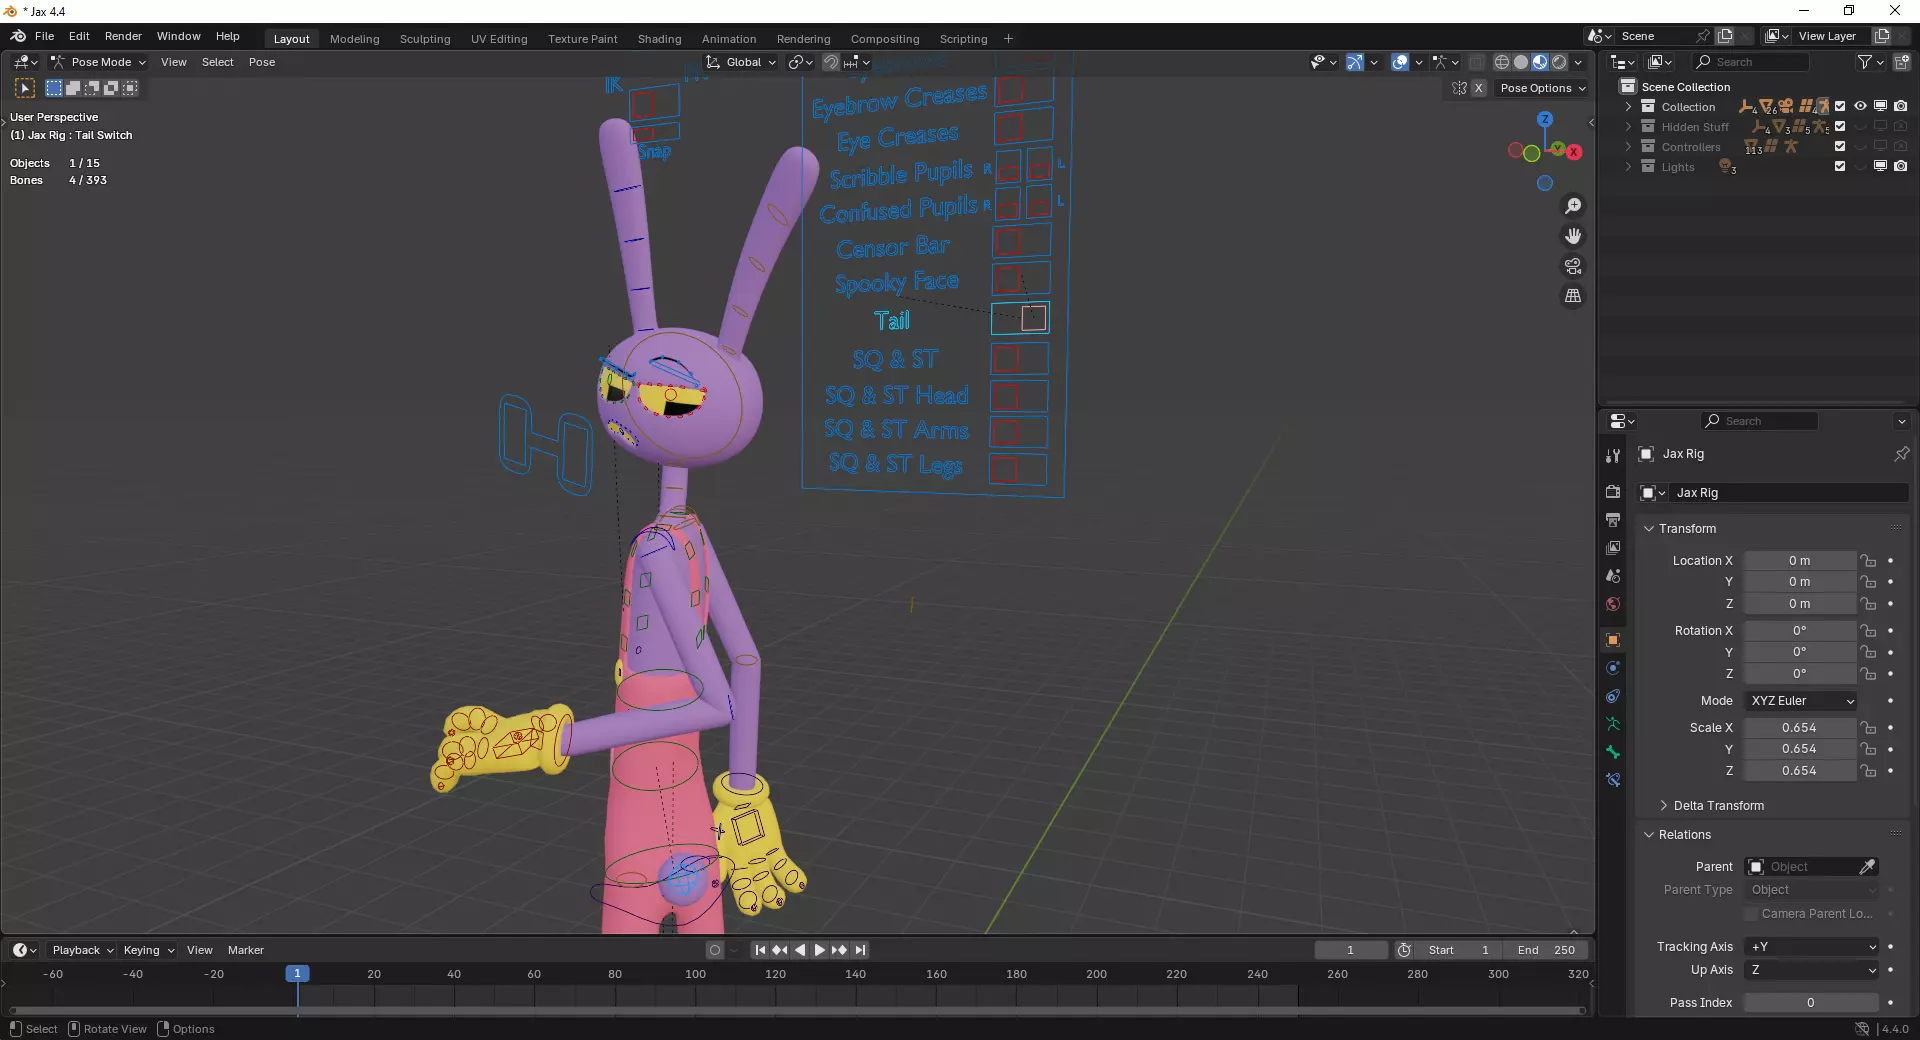Click the Scale X value slider

tap(1799, 728)
